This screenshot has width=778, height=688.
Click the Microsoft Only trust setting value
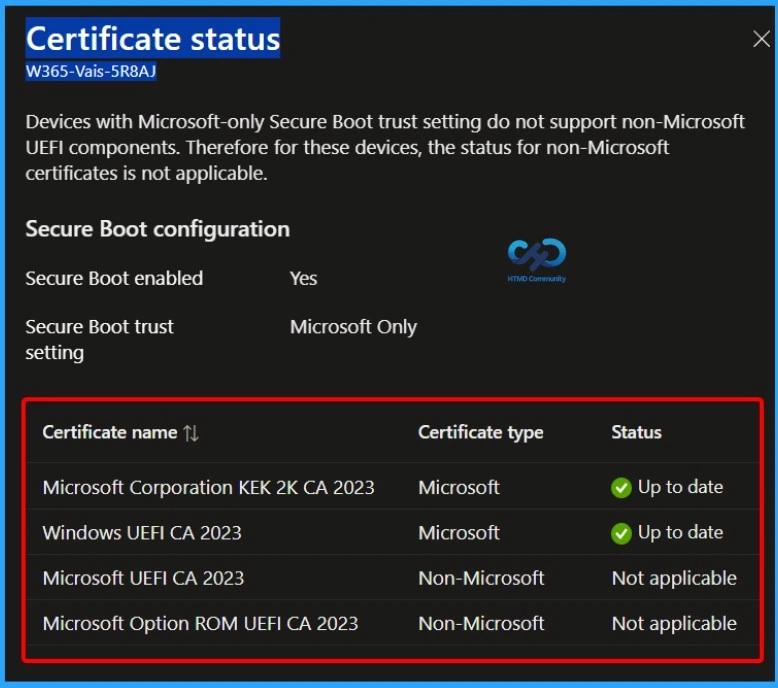(x=353, y=327)
